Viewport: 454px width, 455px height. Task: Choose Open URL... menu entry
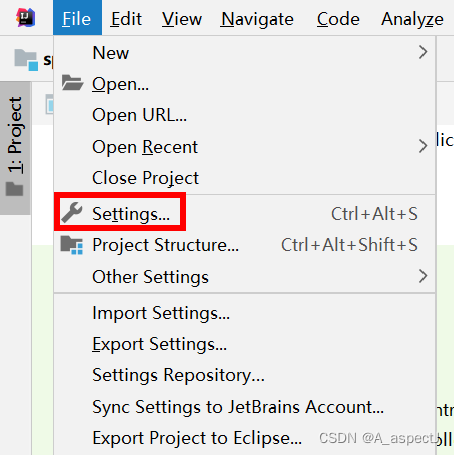point(244,115)
